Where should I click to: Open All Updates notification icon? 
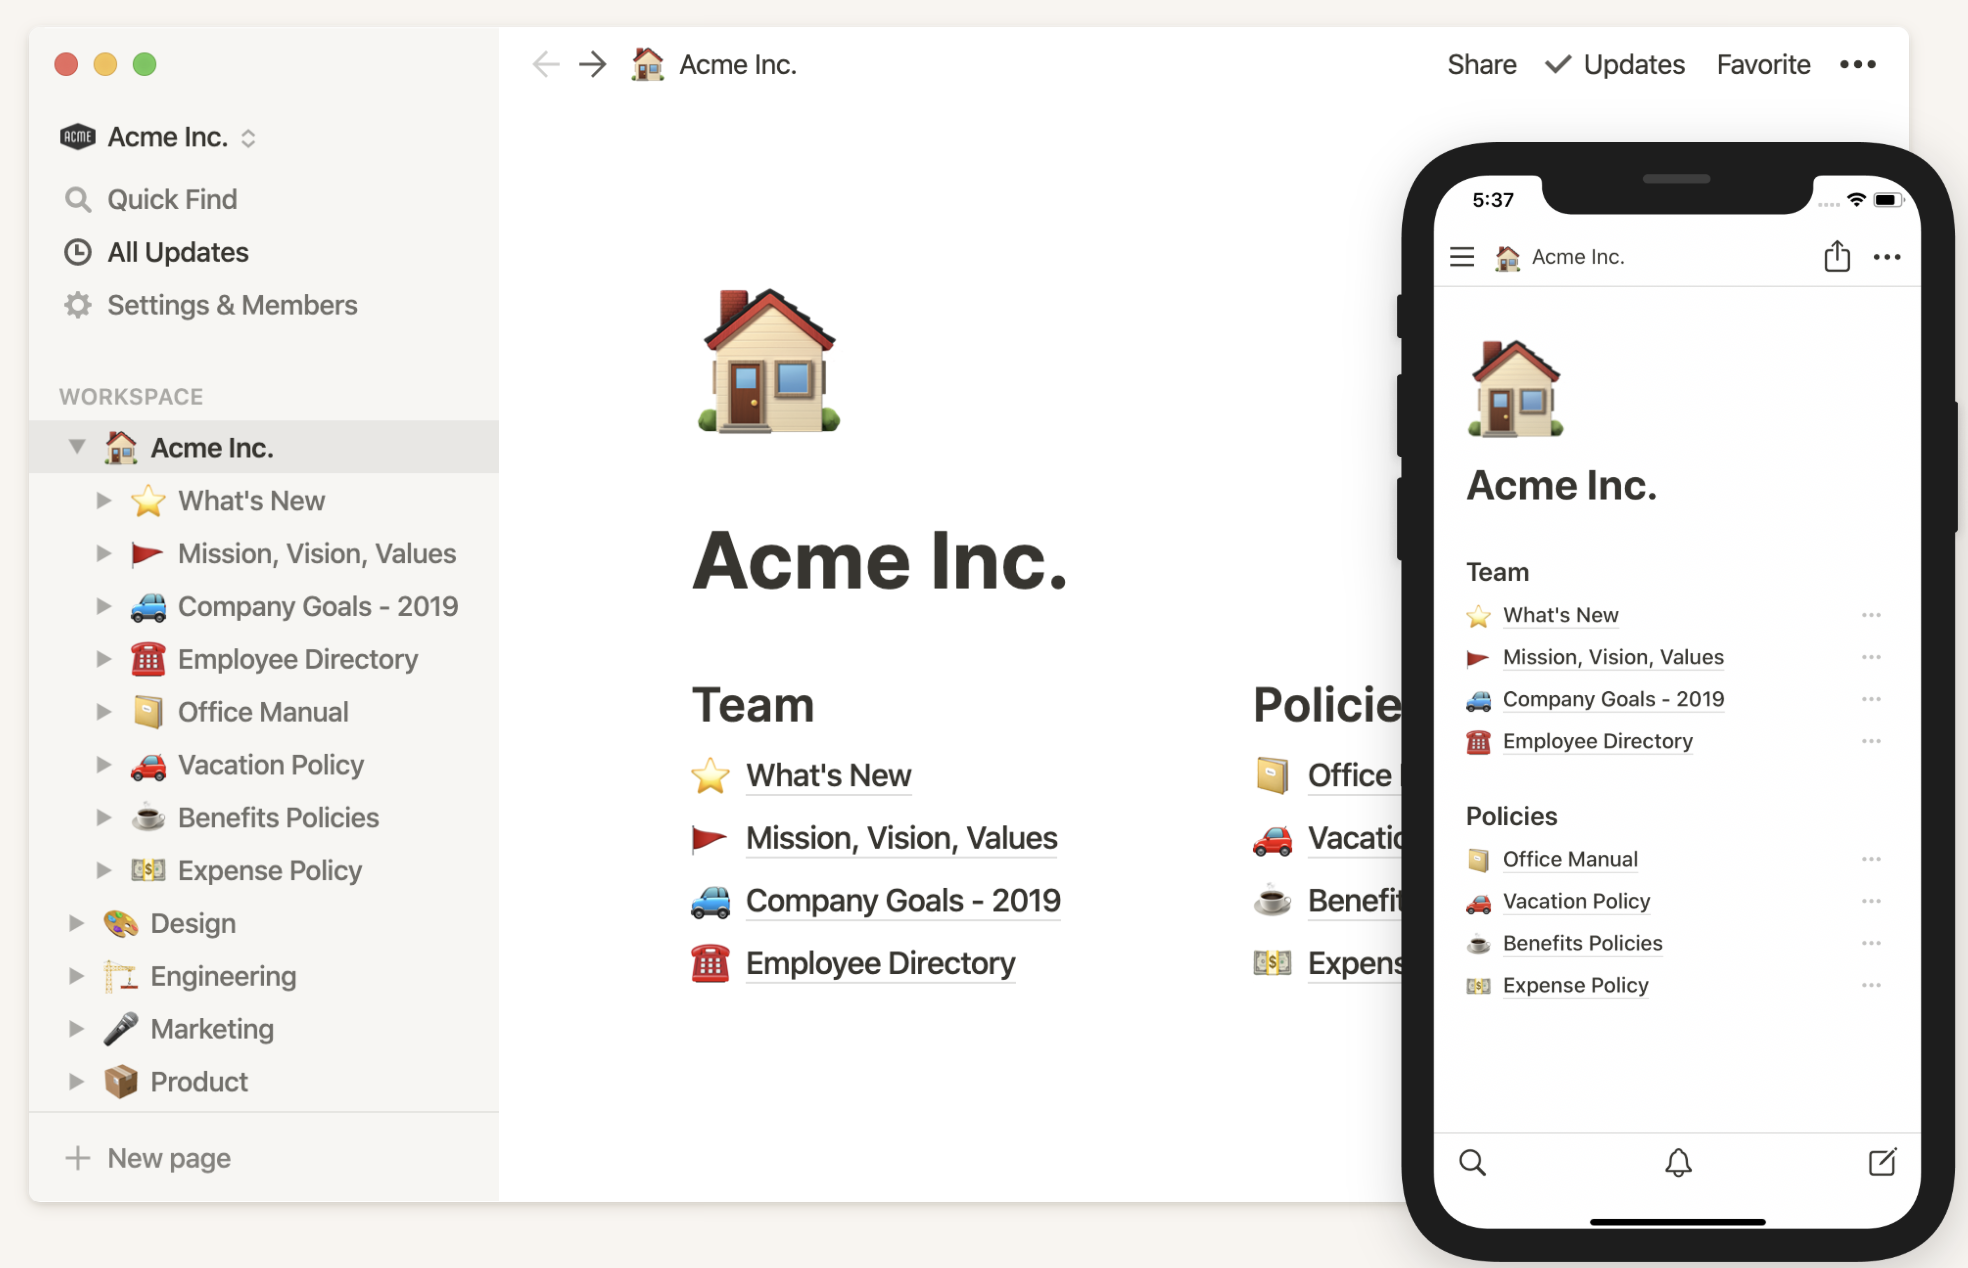pyautogui.click(x=76, y=251)
